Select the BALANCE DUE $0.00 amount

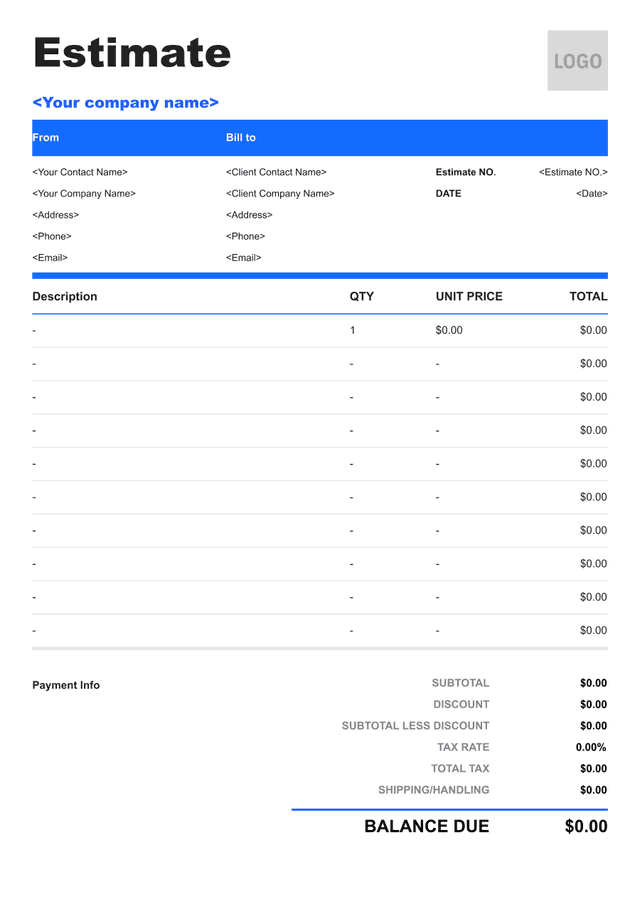(586, 826)
